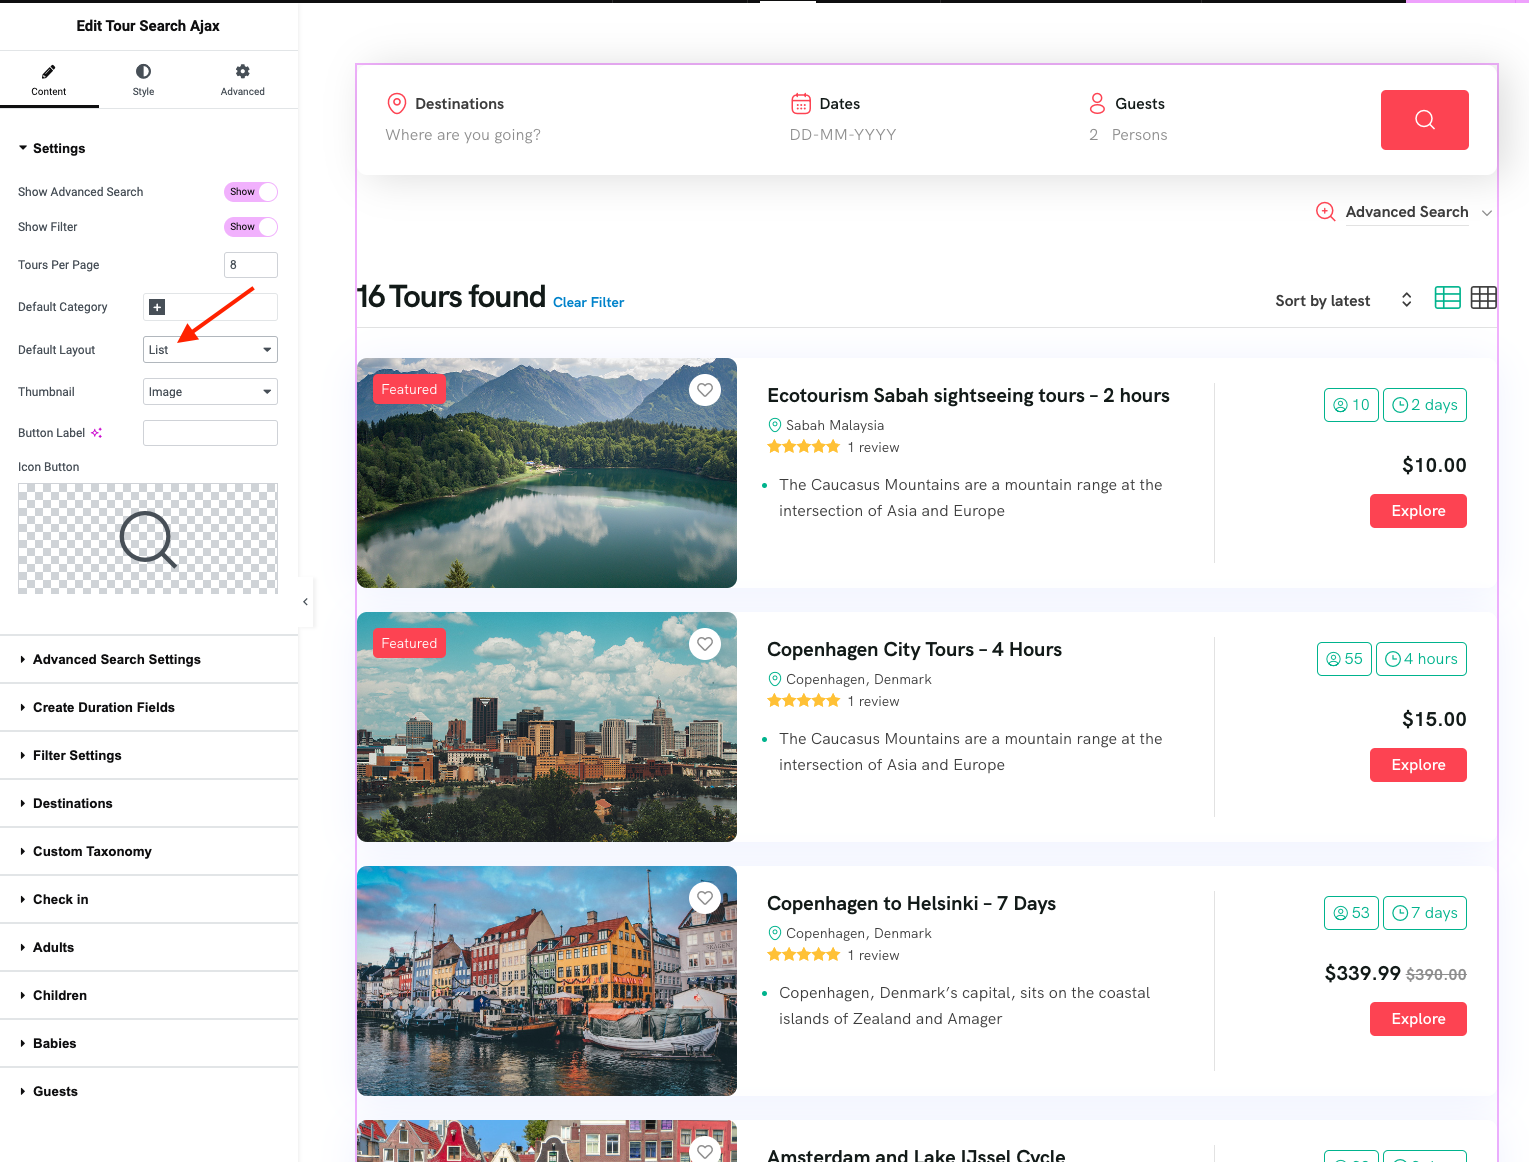Viewport: 1529px width, 1162px height.
Task: Collapse the editor panel with chevron handle
Action: coord(305,602)
